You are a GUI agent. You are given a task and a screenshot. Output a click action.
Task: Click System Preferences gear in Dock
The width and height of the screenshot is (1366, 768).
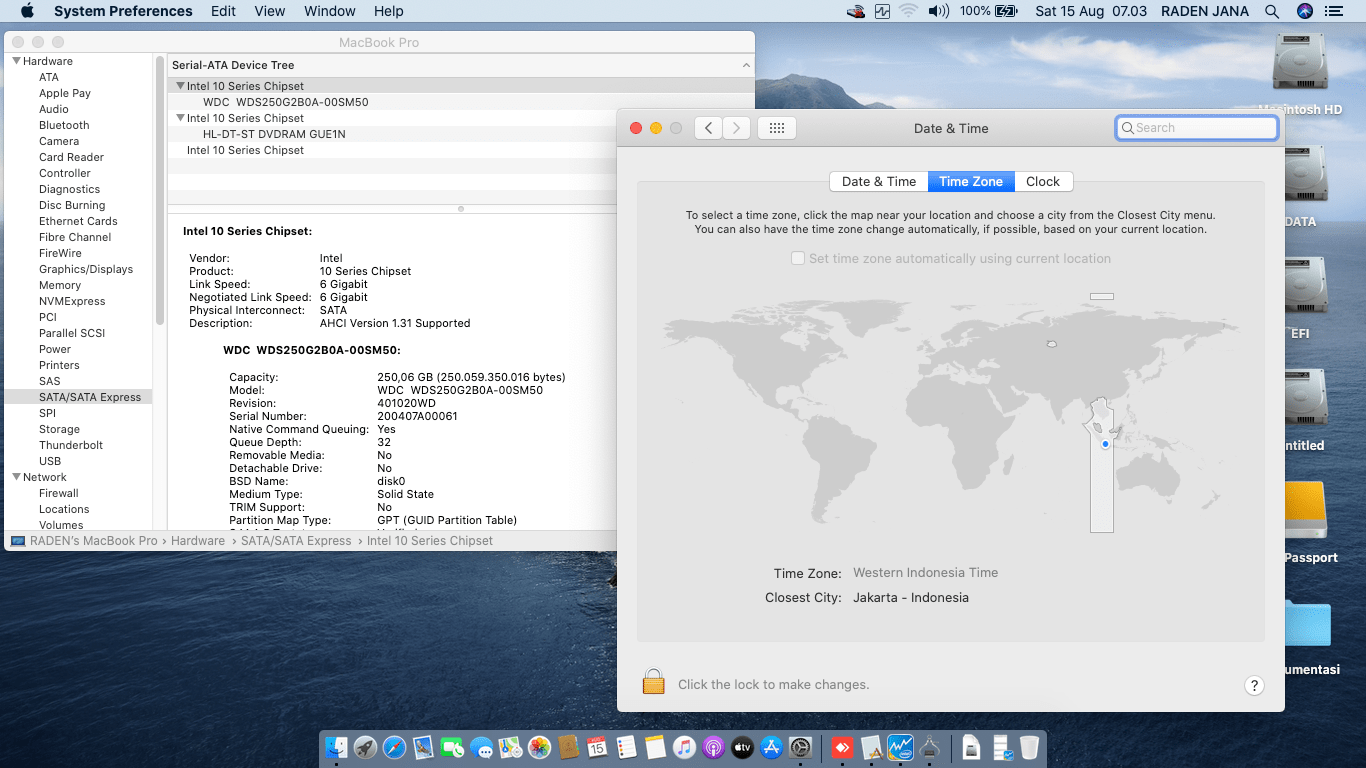pos(801,747)
